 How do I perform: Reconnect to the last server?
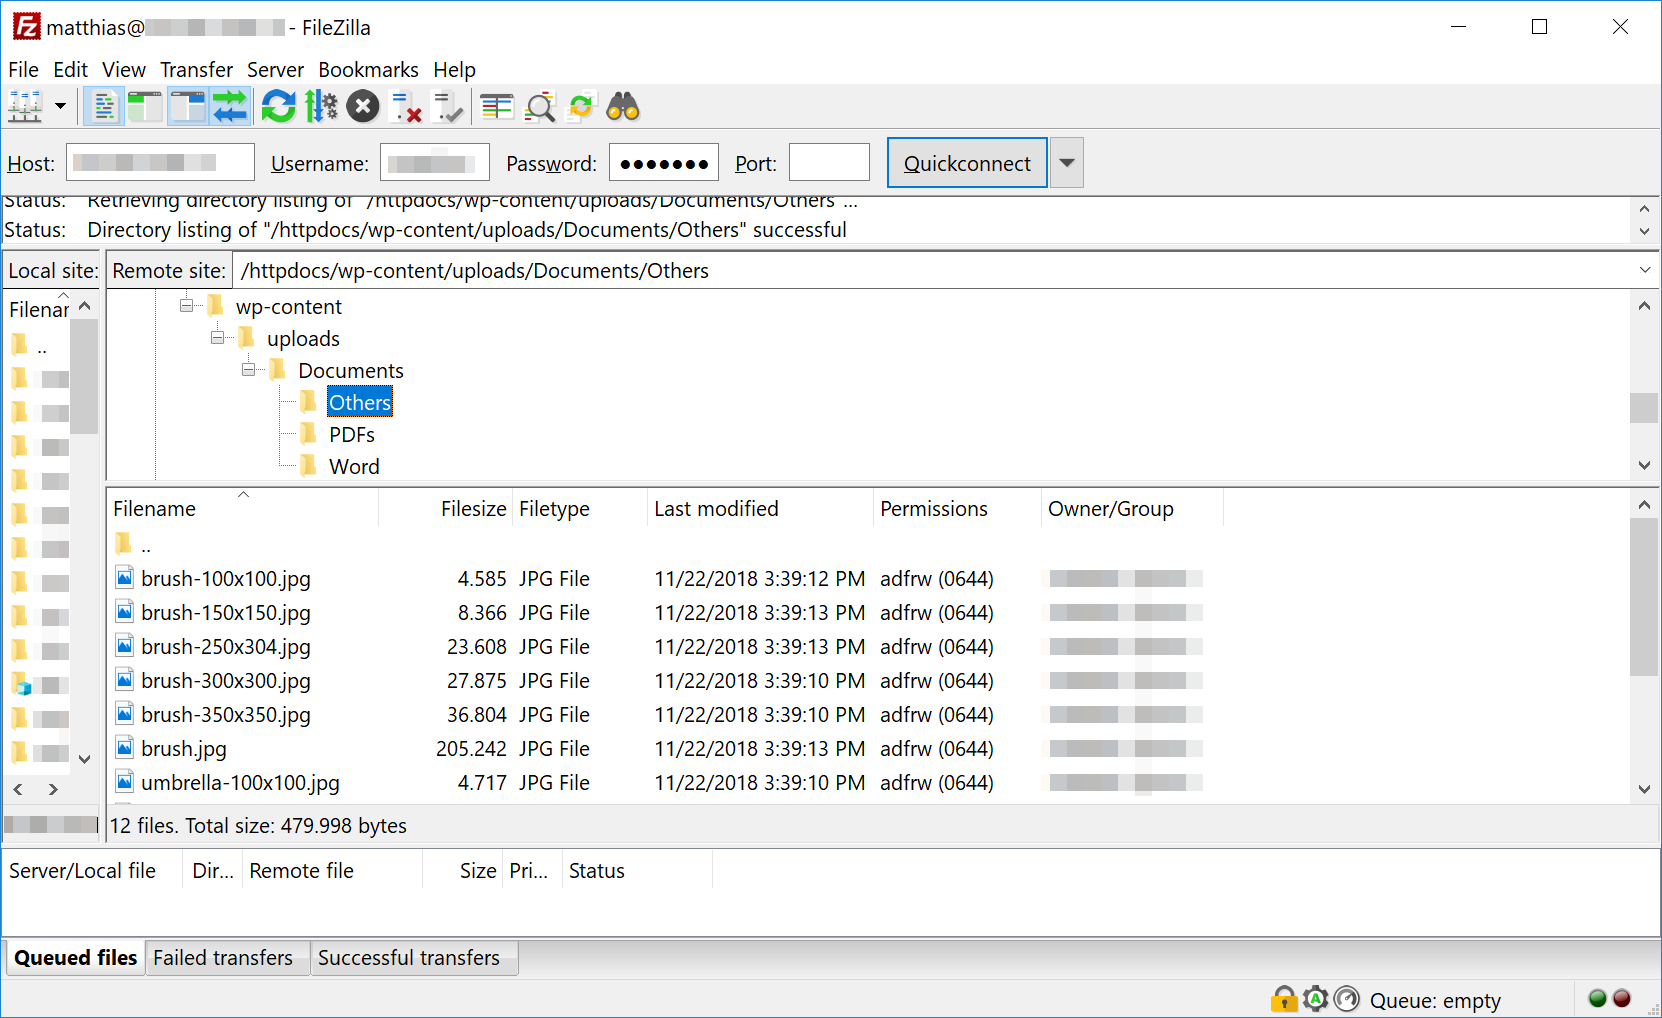448,107
